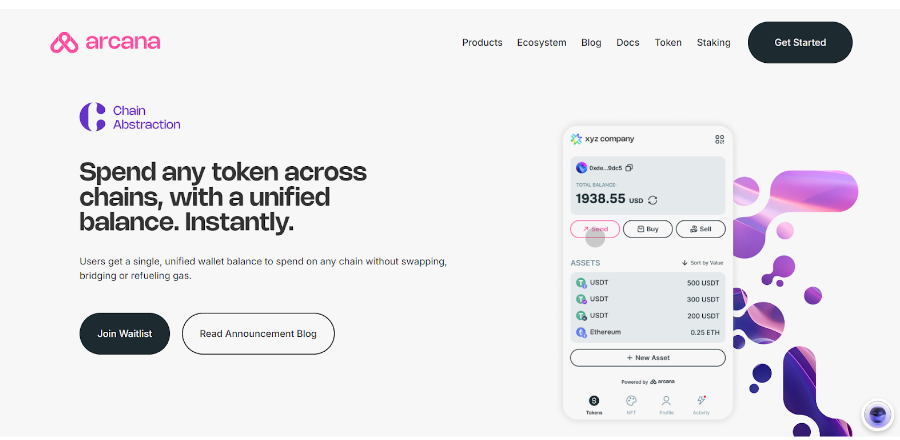
Task: Copy the wallet address icon
Action: point(629,168)
